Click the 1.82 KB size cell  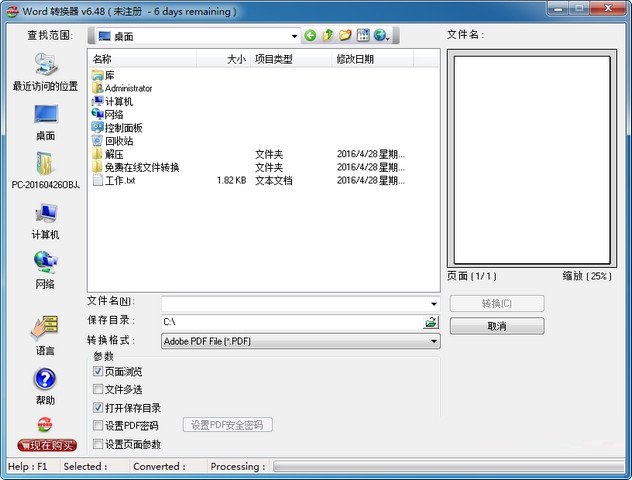pyautogui.click(x=231, y=181)
